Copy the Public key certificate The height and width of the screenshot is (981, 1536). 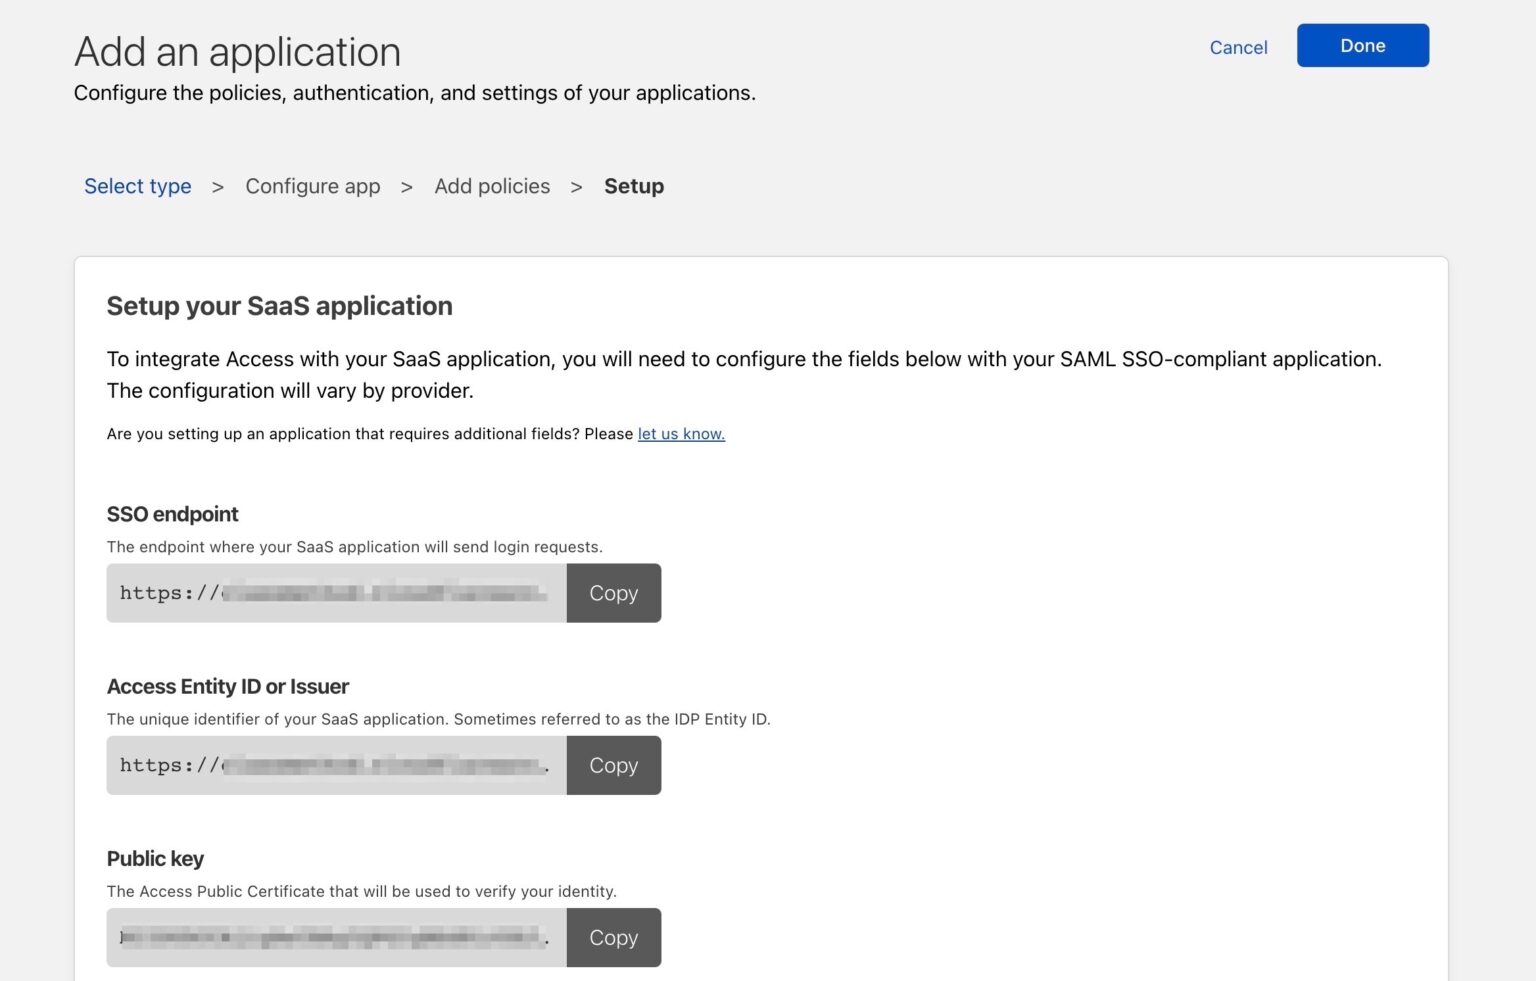click(613, 937)
